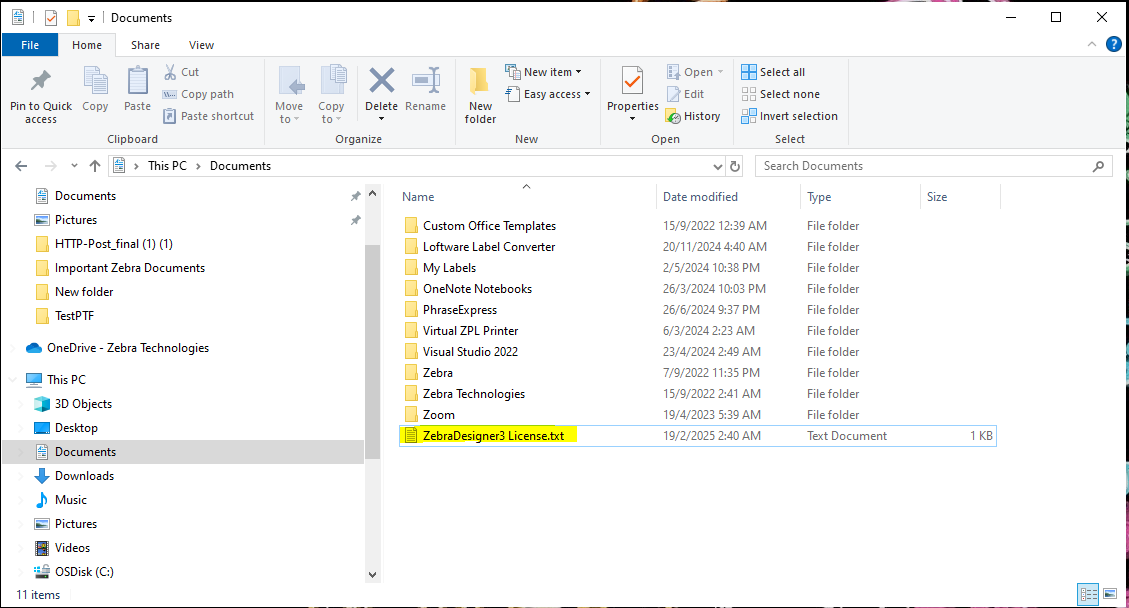Switch to the Home ribbon tab

tap(87, 45)
